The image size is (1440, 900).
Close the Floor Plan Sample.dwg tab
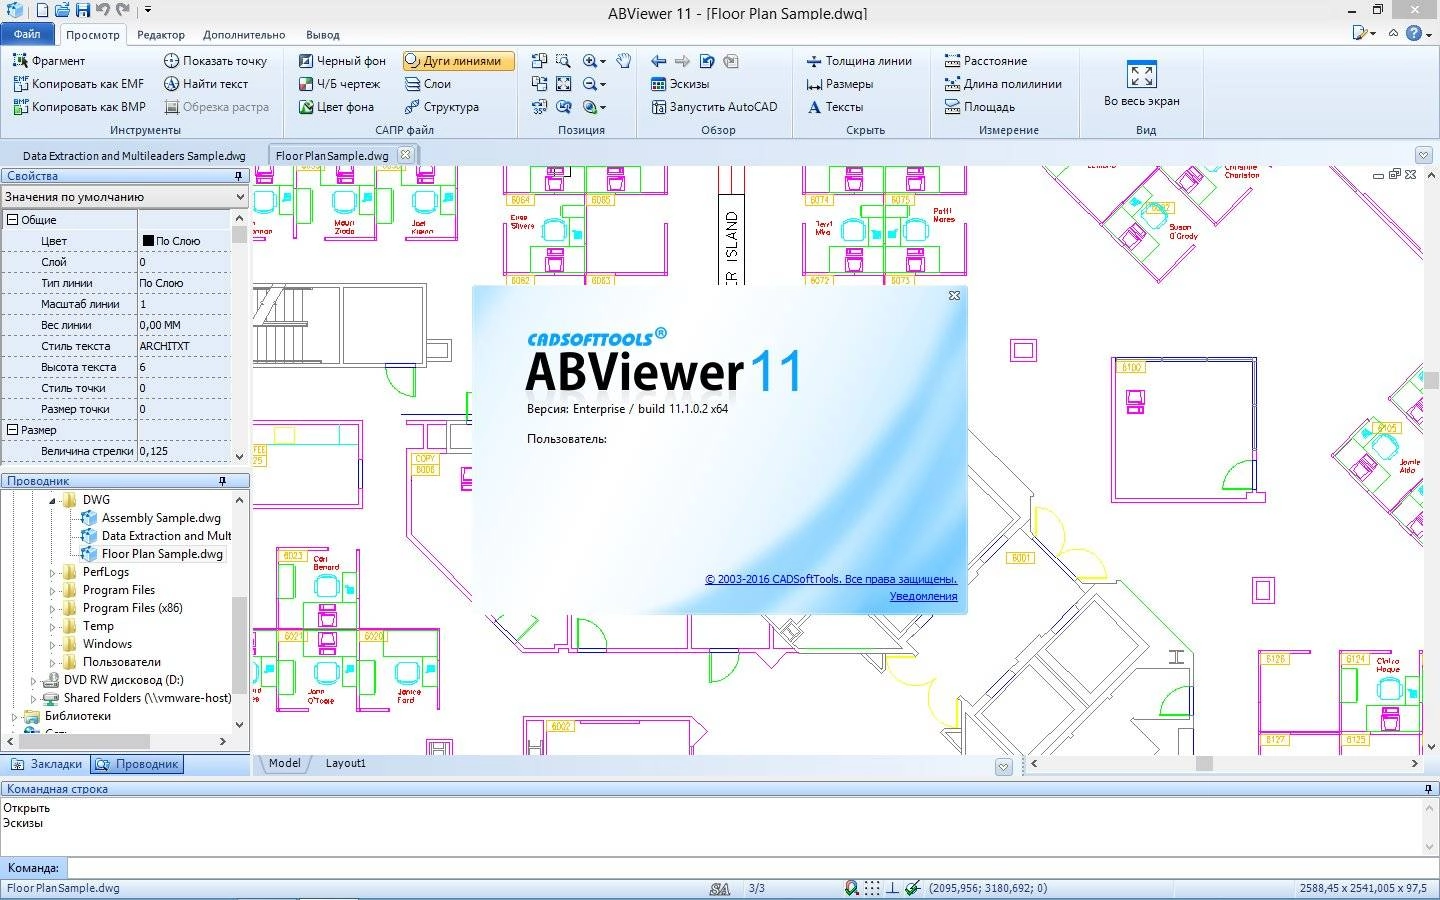coord(405,155)
